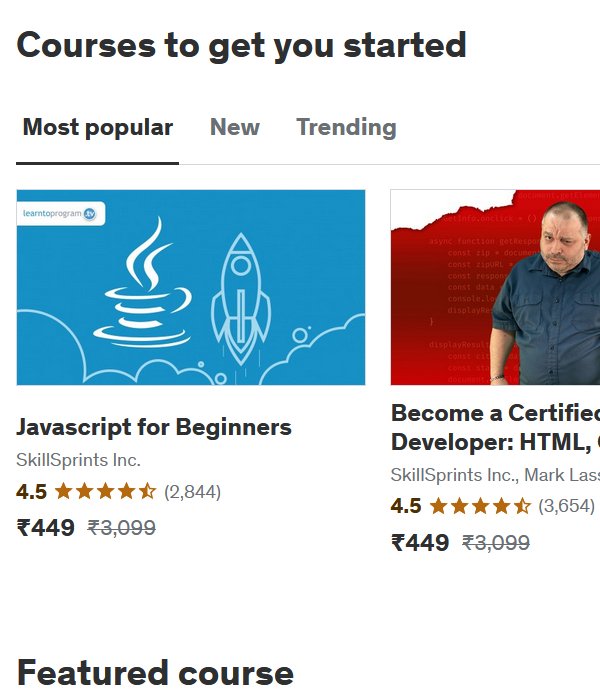Open the Javascript for Beginners title link
Screen dimensions: 600x700
154,427
